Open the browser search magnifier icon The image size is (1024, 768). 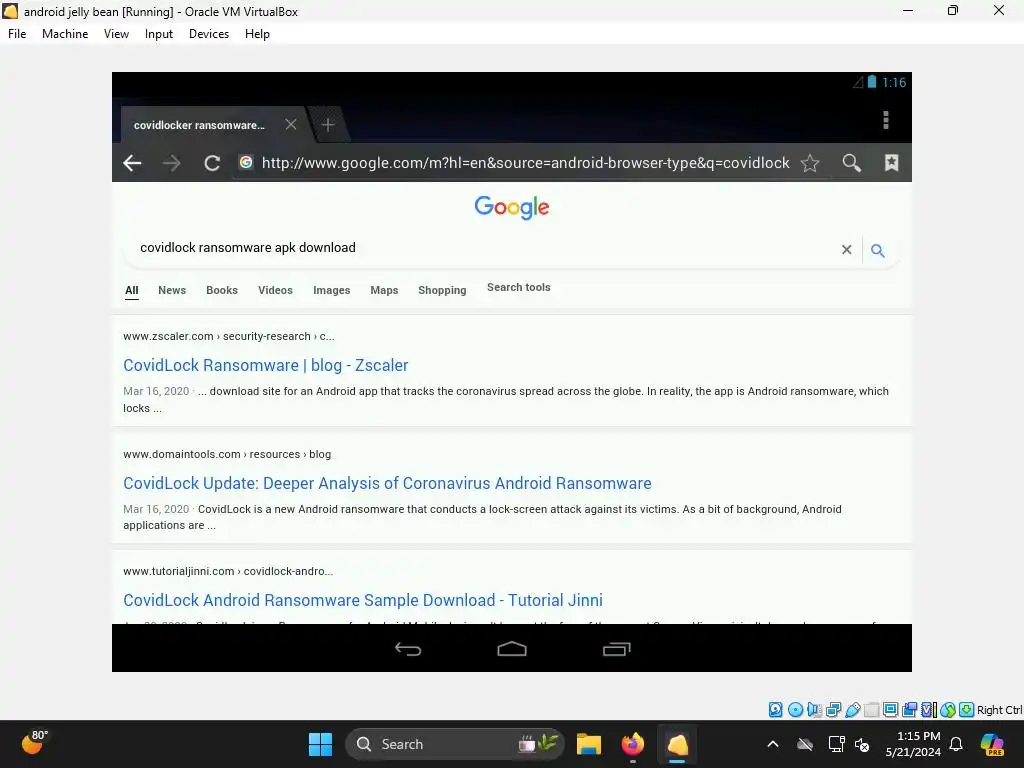click(x=852, y=163)
